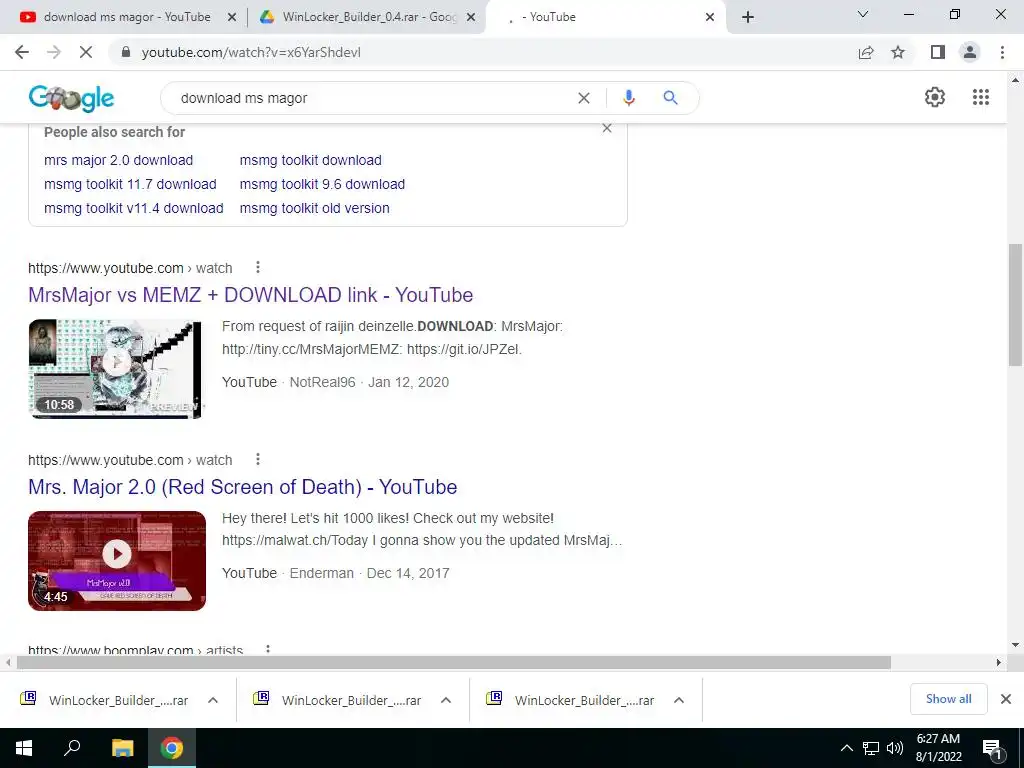Open Google search settings gear
This screenshot has height=768, width=1024.
(935, 97)
